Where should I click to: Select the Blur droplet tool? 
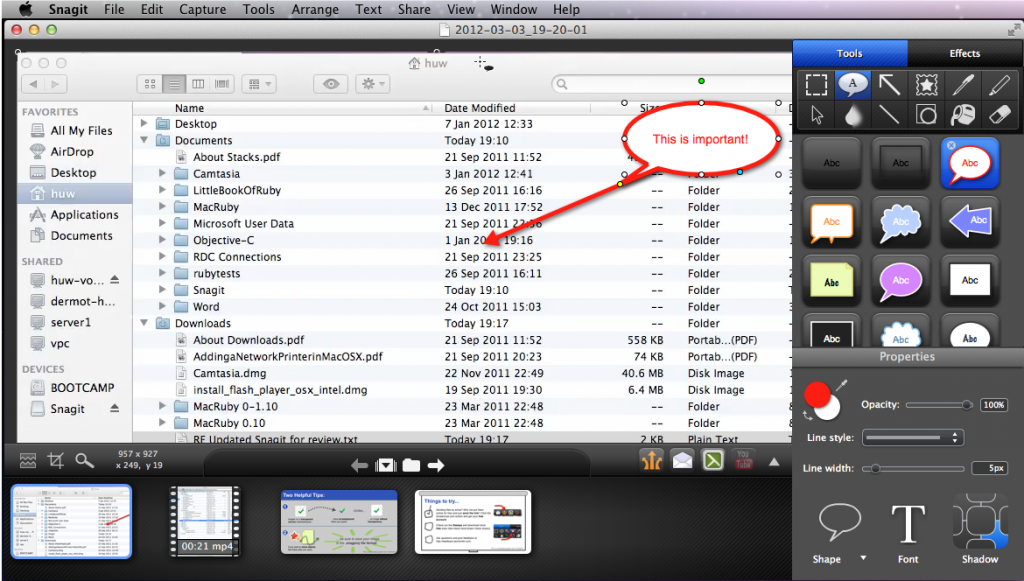tap(852, 115)
